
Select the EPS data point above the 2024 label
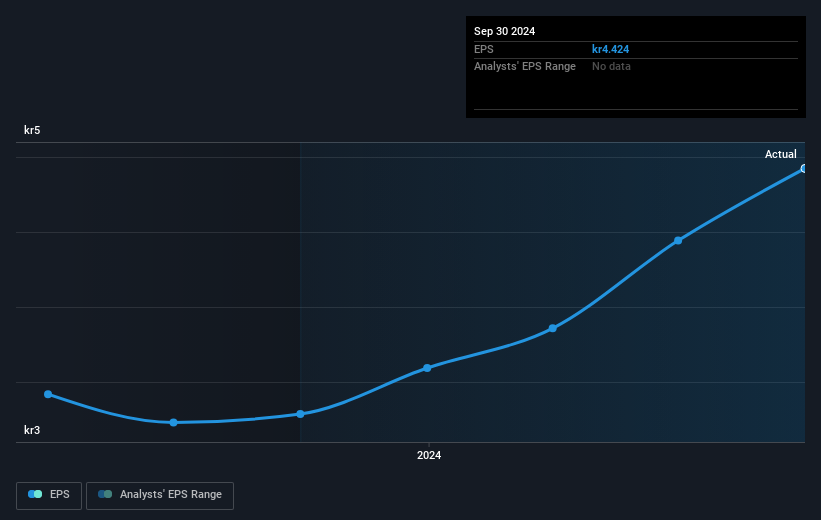pos(427,368)
